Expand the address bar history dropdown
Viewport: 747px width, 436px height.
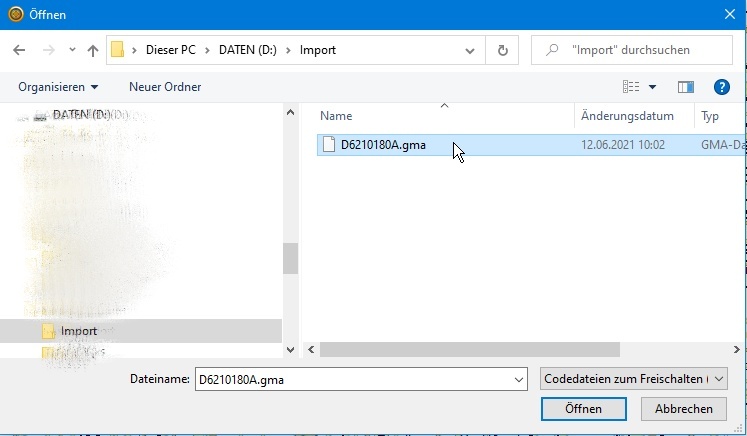471,50
